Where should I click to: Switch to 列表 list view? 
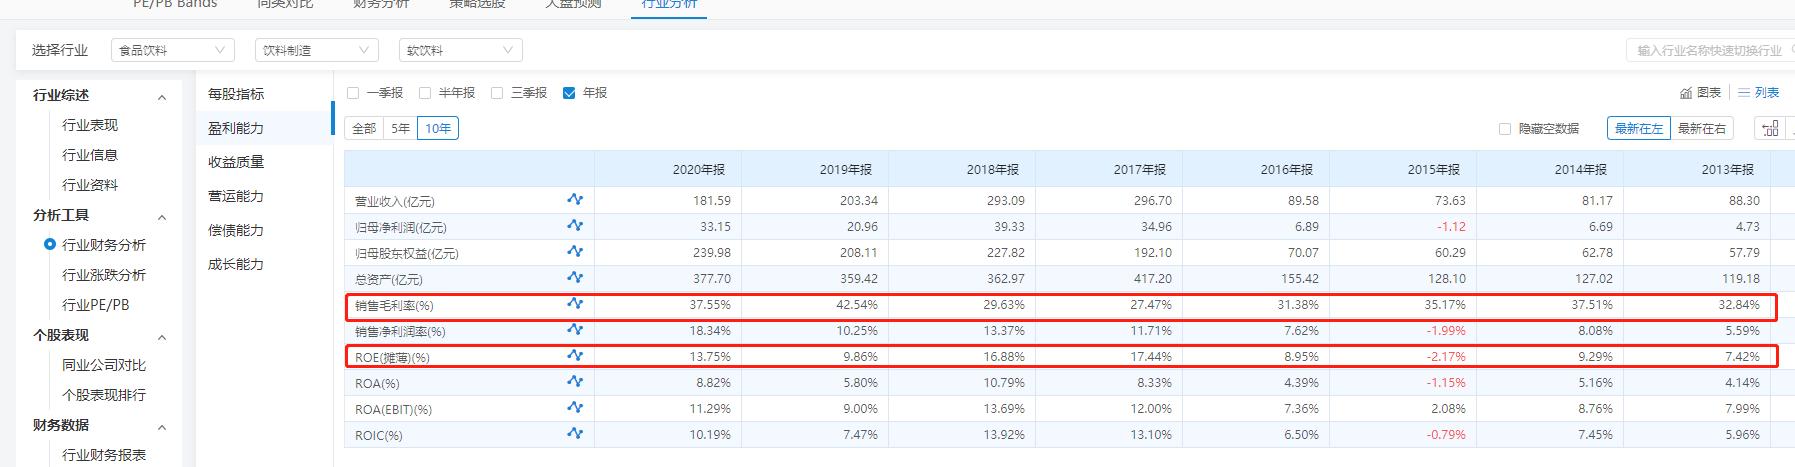(x=1759, y=92)
